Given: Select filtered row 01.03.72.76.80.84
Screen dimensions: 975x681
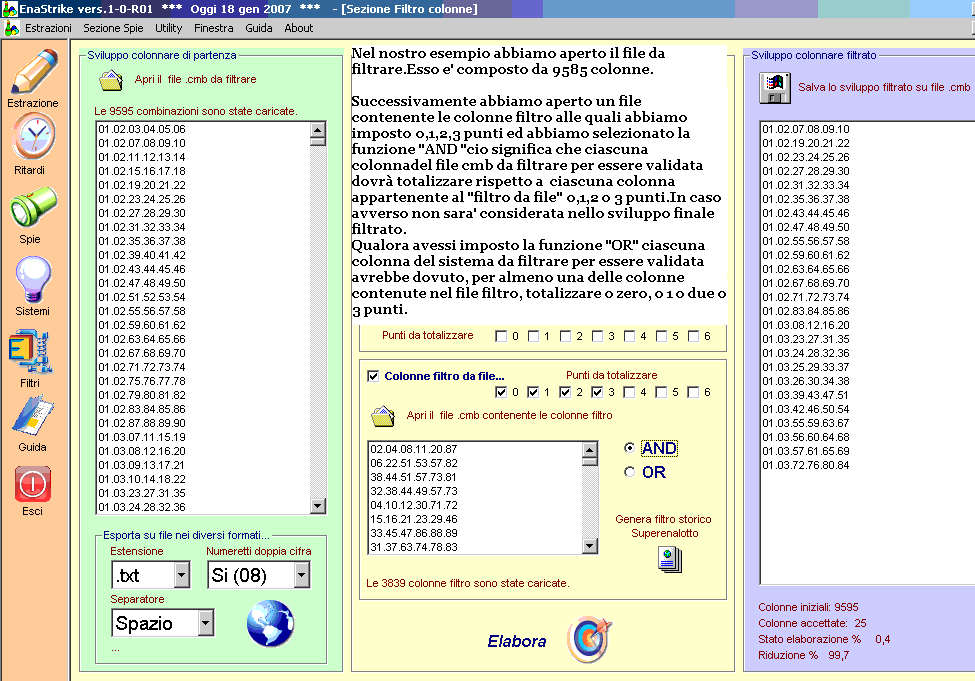Looking at the screenshot, I should (x=867, y=465).
